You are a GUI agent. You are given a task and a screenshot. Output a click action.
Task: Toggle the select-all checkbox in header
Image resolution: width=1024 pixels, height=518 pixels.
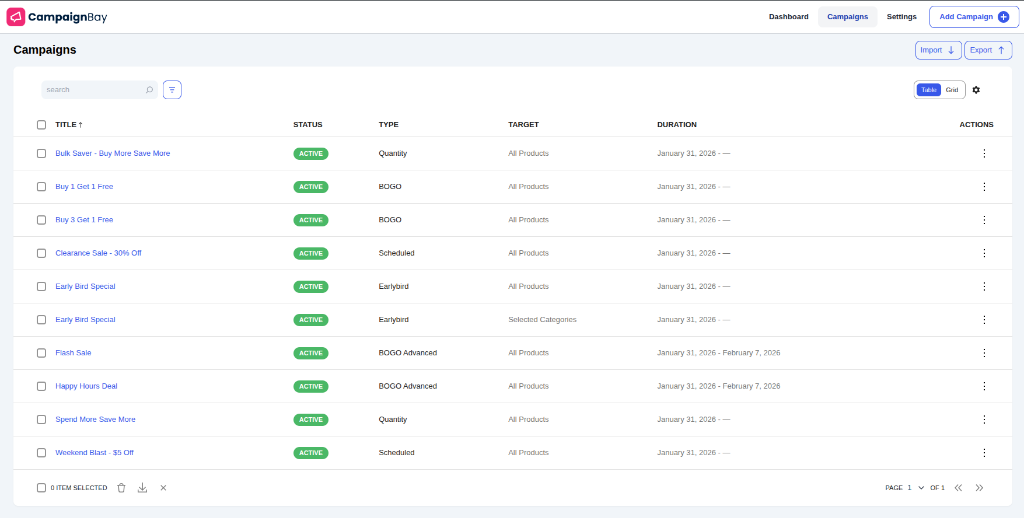[x=41, y=125]
